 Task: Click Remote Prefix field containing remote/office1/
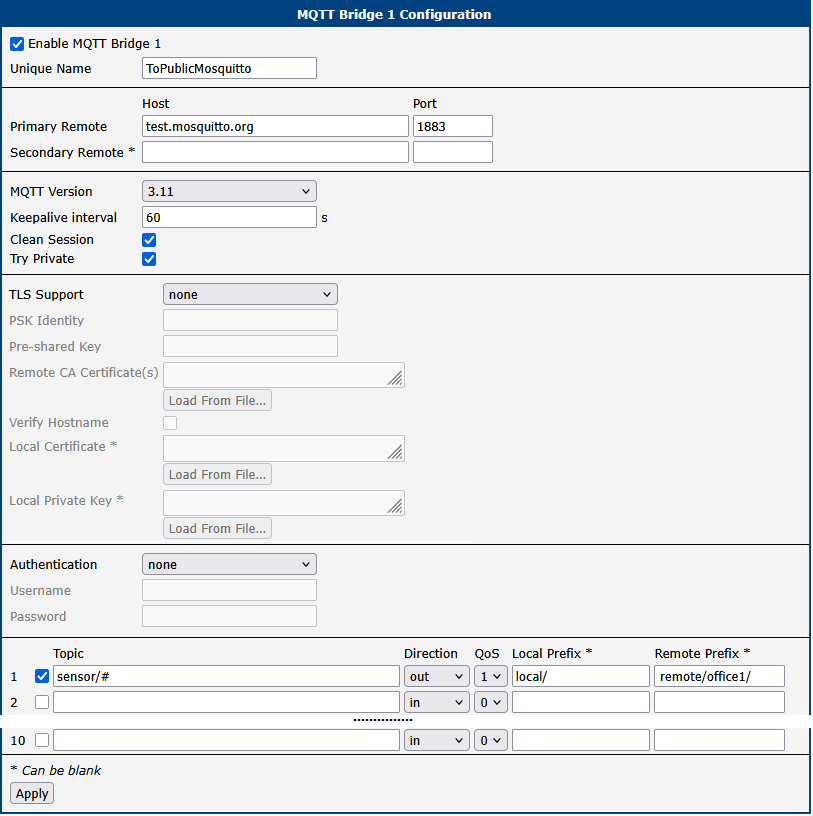pyautogui.click(x=719, y=677)
